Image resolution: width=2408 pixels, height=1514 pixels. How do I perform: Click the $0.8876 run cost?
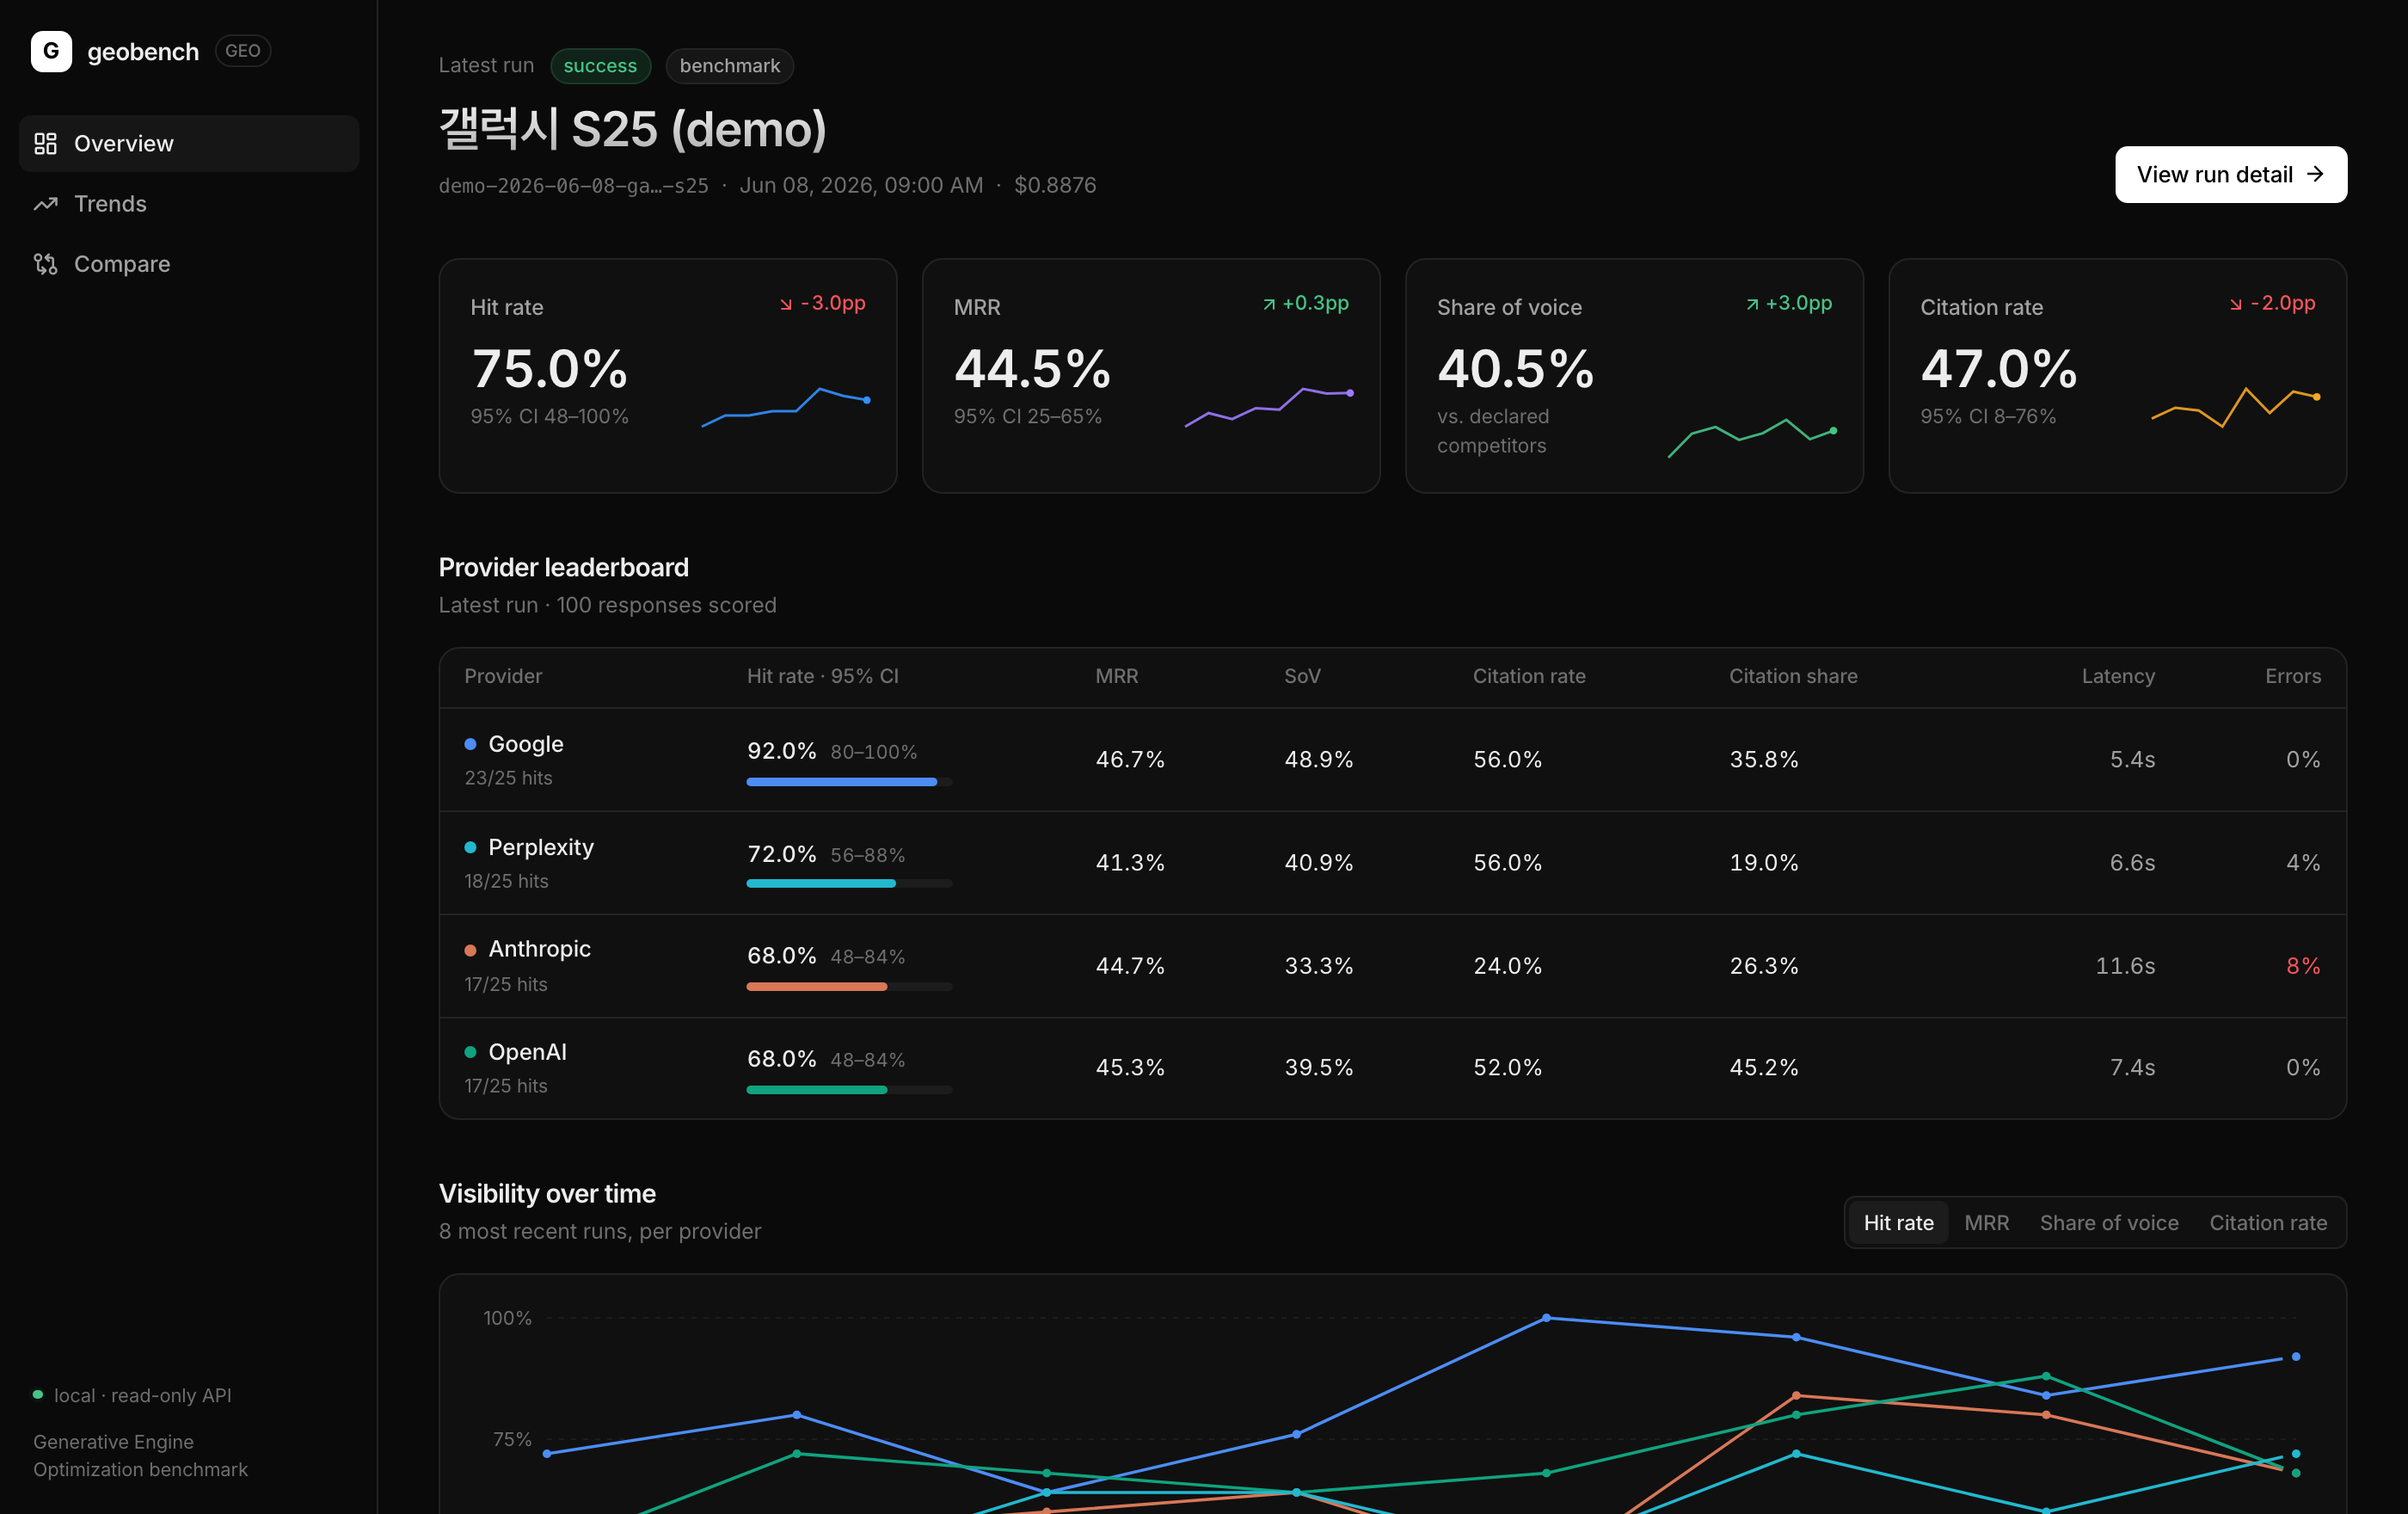coord(1055,186)
